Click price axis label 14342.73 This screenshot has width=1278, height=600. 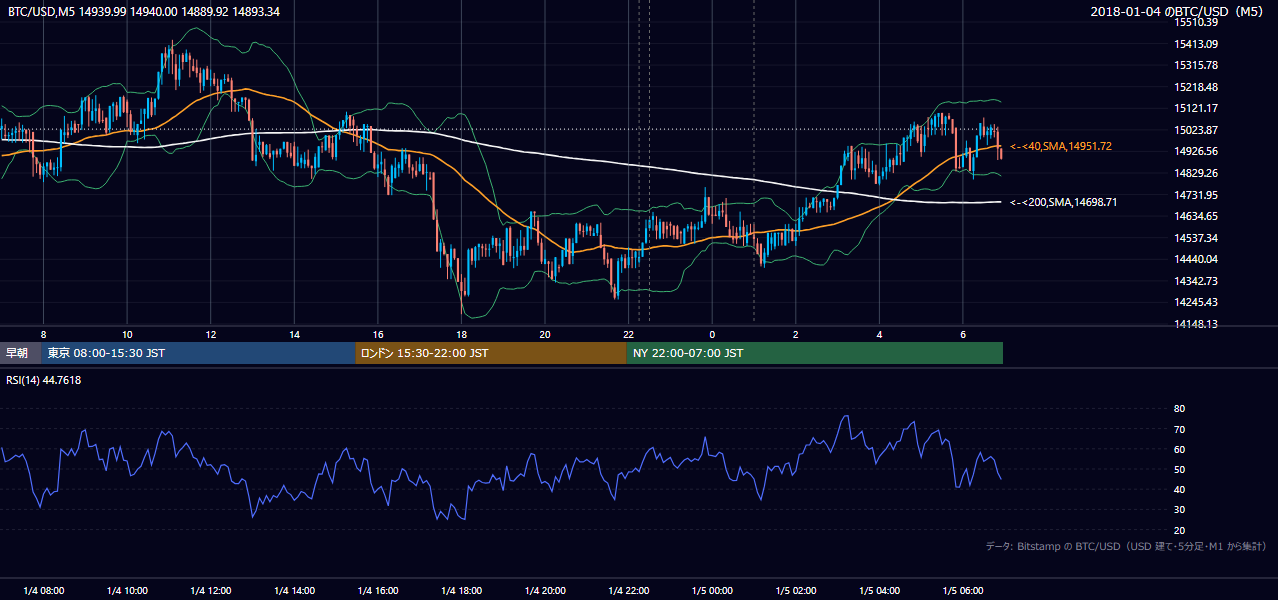pyautogui.click(x=1196, y=281)
